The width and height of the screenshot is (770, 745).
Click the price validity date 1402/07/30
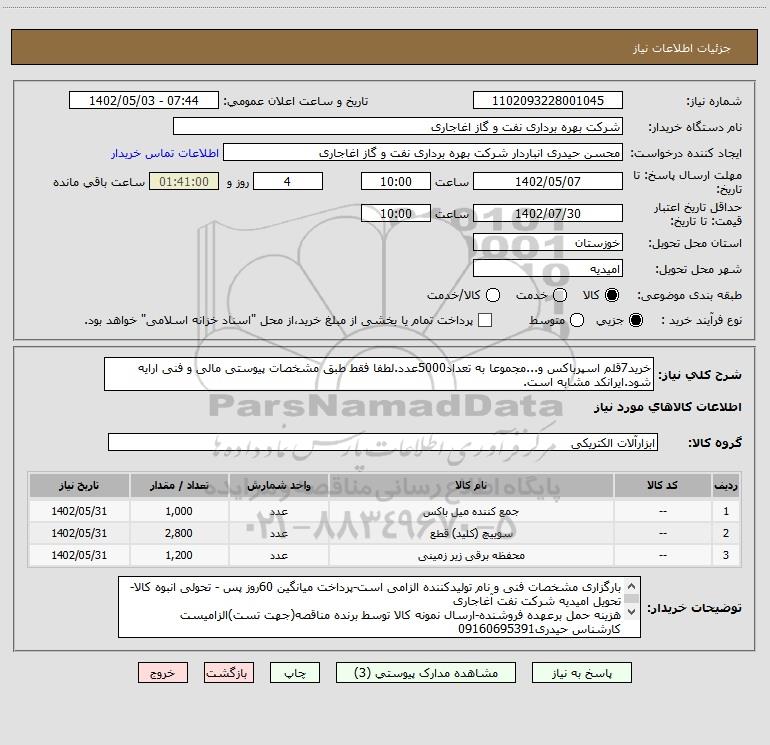(548, 213)
